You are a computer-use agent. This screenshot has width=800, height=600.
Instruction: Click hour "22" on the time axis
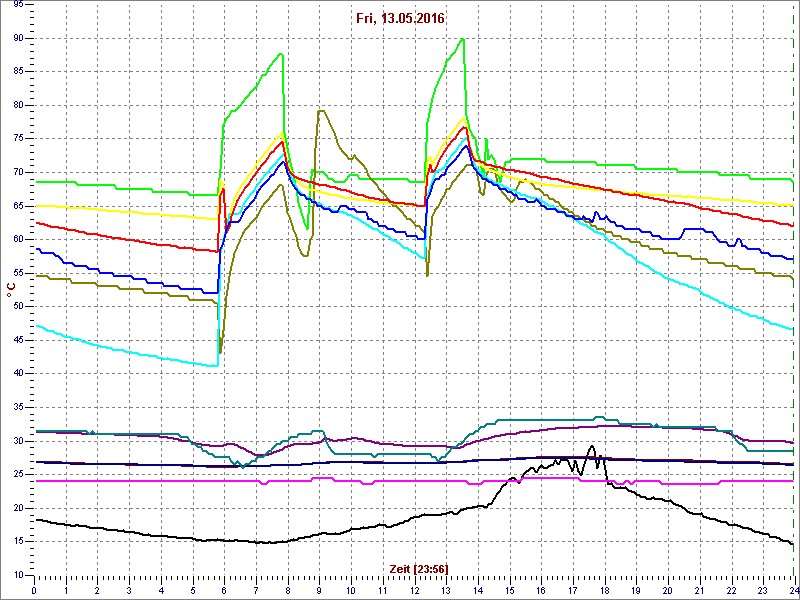pyautogui.click(x=731, y=592)
